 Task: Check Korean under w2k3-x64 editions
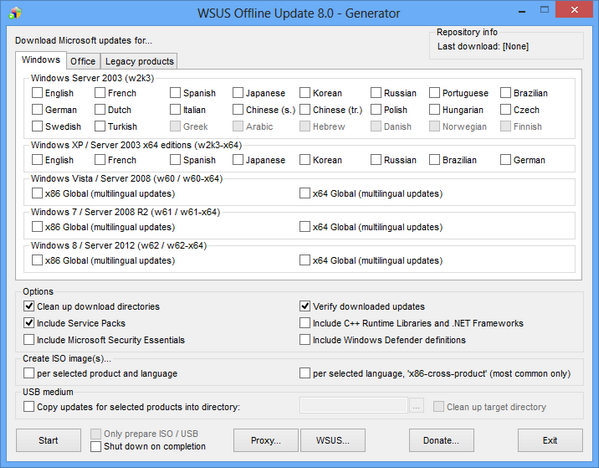(x=304, y=160)
